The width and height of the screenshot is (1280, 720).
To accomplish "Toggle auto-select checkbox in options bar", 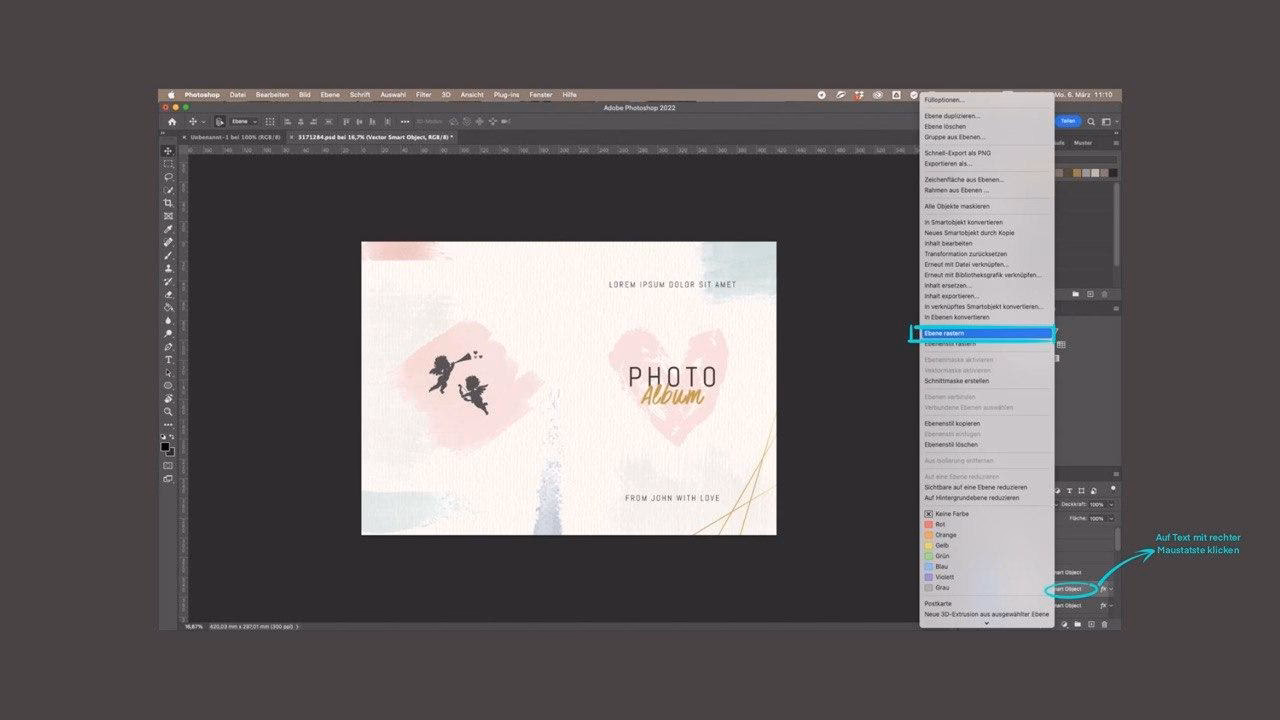I will click(219, 121).
